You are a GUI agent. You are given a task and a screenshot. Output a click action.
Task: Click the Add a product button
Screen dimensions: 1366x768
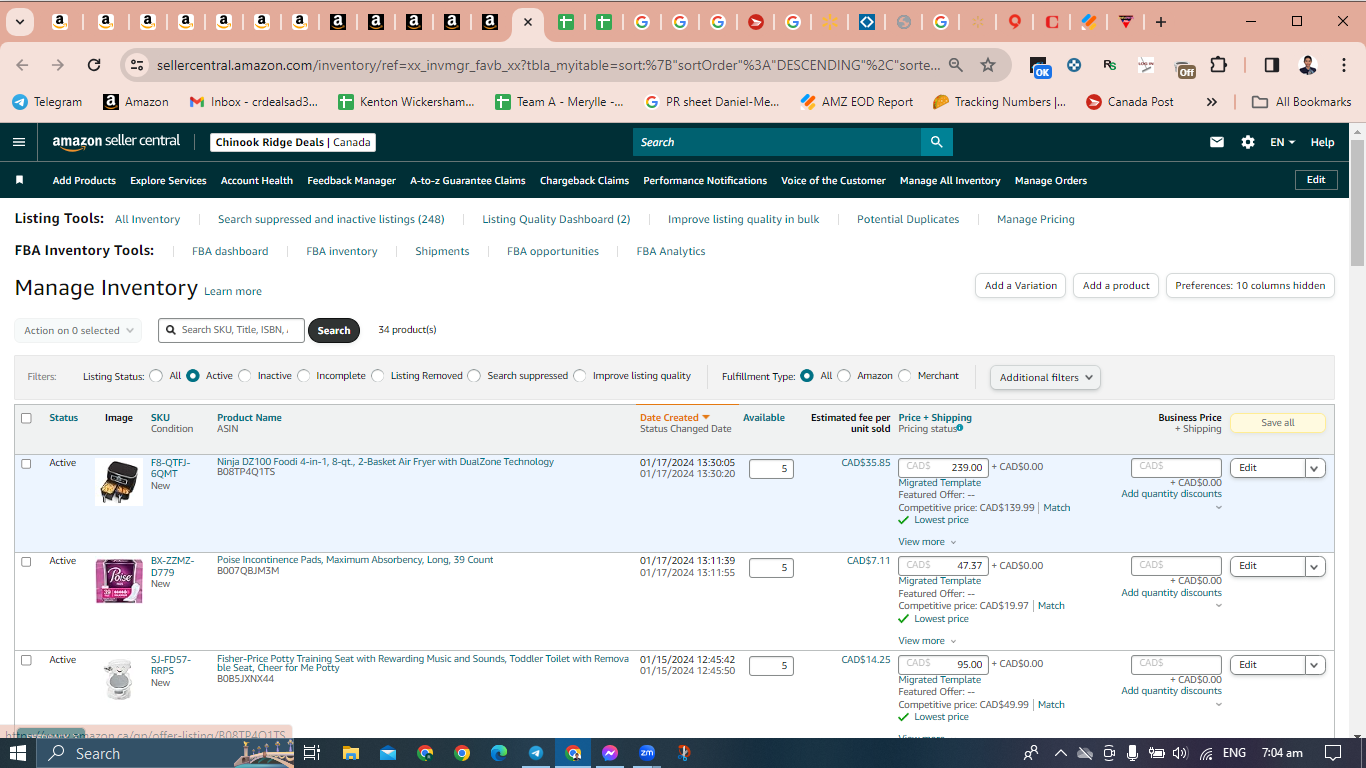pos(1117,285)
